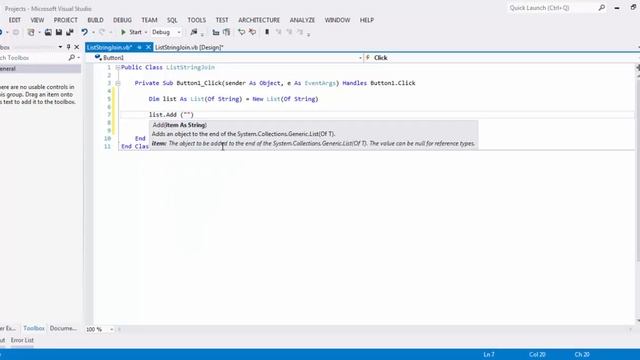Click the Open File toolbar icon
This screenshot has width=640, height=360.
coord(48,32)
